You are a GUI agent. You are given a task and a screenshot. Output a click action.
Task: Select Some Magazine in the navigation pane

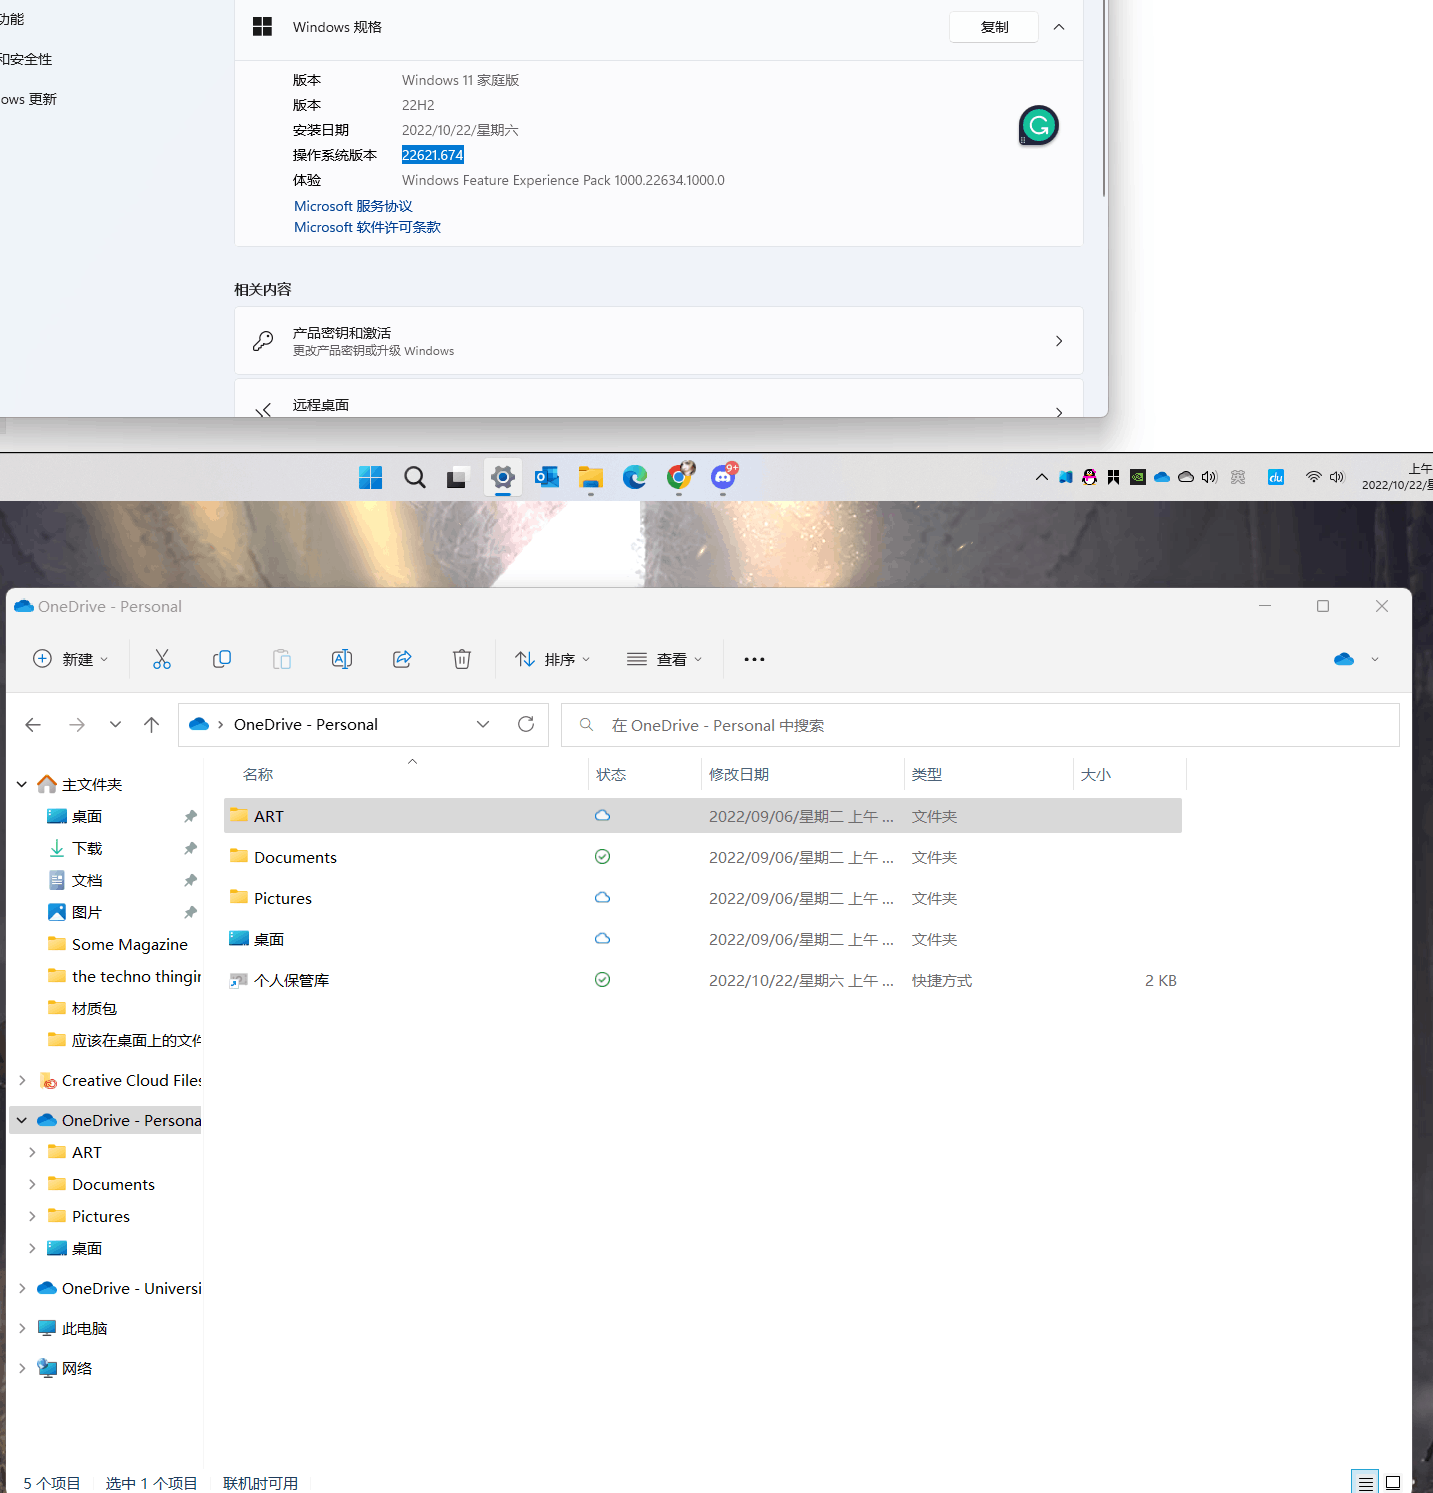130,945
